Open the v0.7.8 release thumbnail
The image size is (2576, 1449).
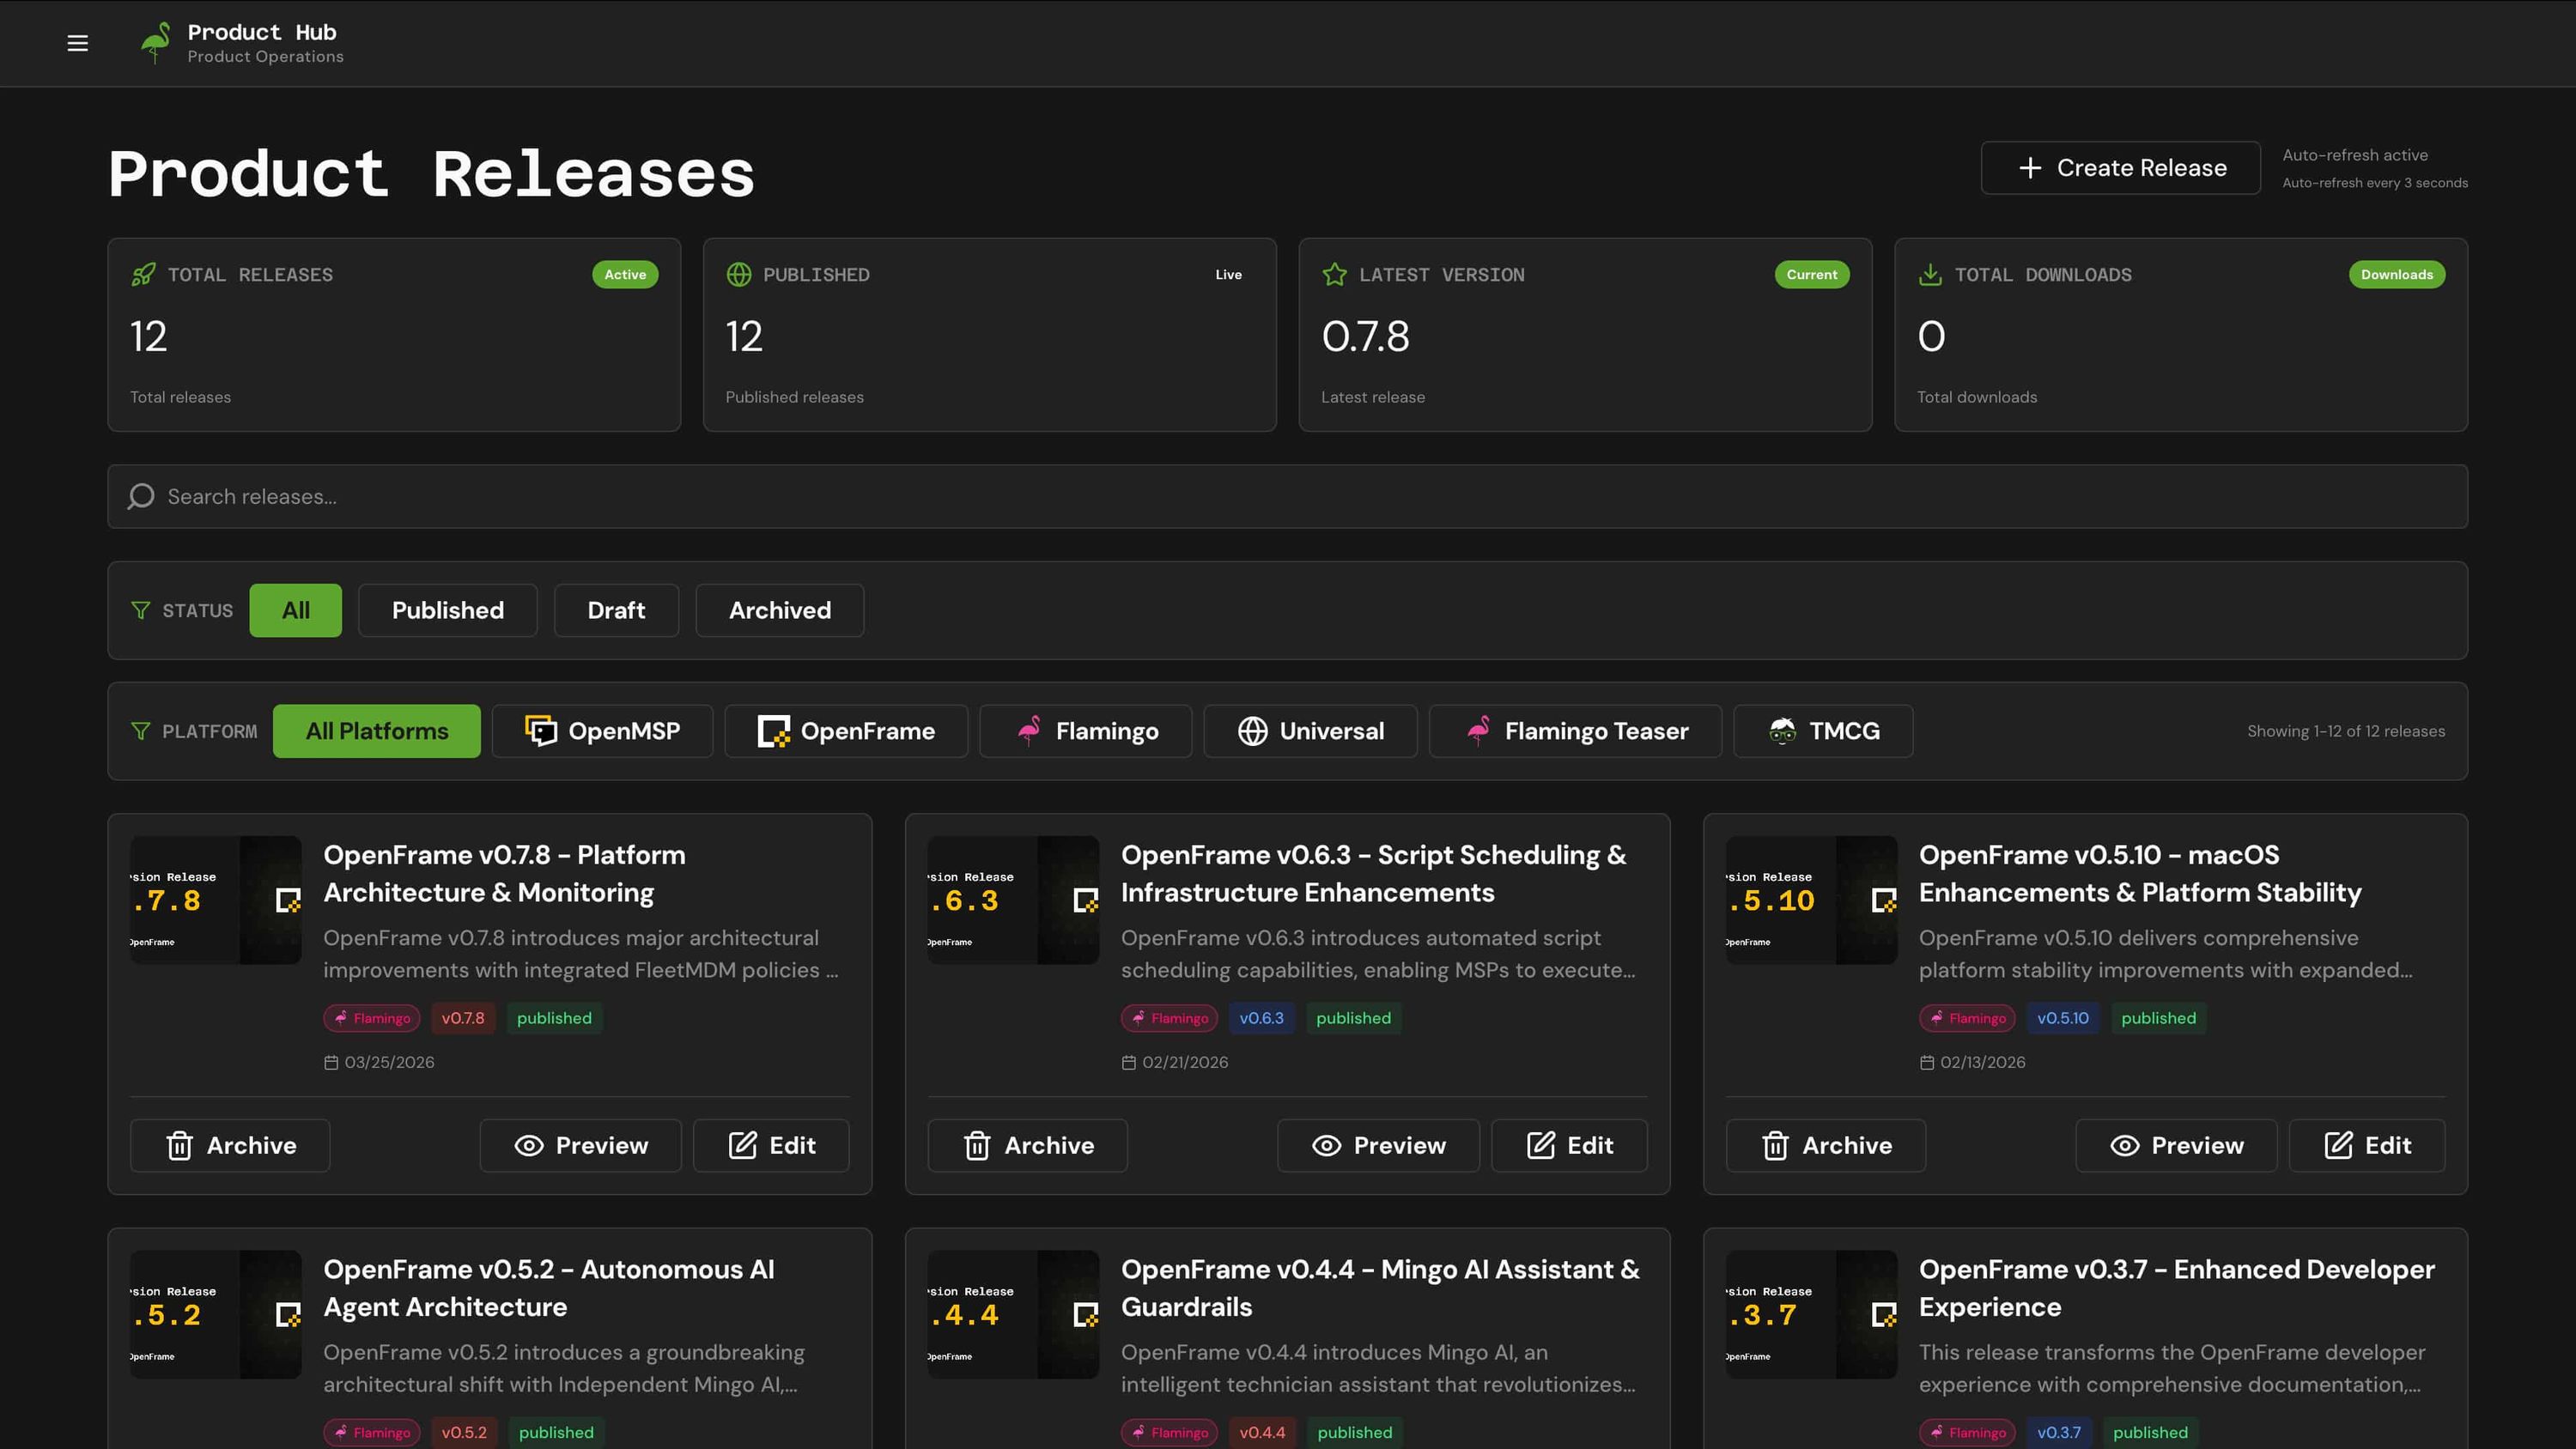point(216,901)
